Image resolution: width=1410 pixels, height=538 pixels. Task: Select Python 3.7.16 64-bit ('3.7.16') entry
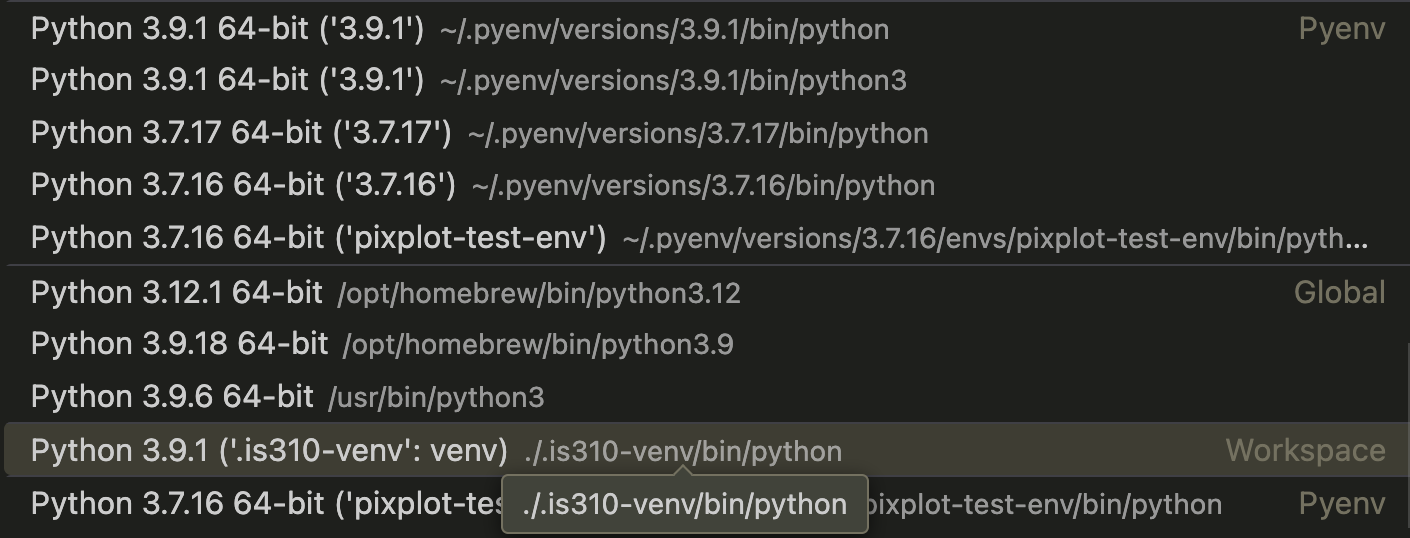click(243, 185)
